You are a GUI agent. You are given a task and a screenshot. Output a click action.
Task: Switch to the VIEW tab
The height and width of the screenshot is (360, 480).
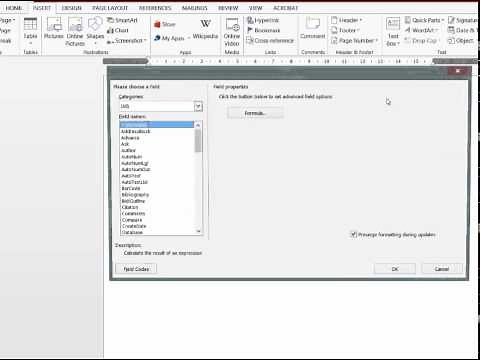point(256,8)
